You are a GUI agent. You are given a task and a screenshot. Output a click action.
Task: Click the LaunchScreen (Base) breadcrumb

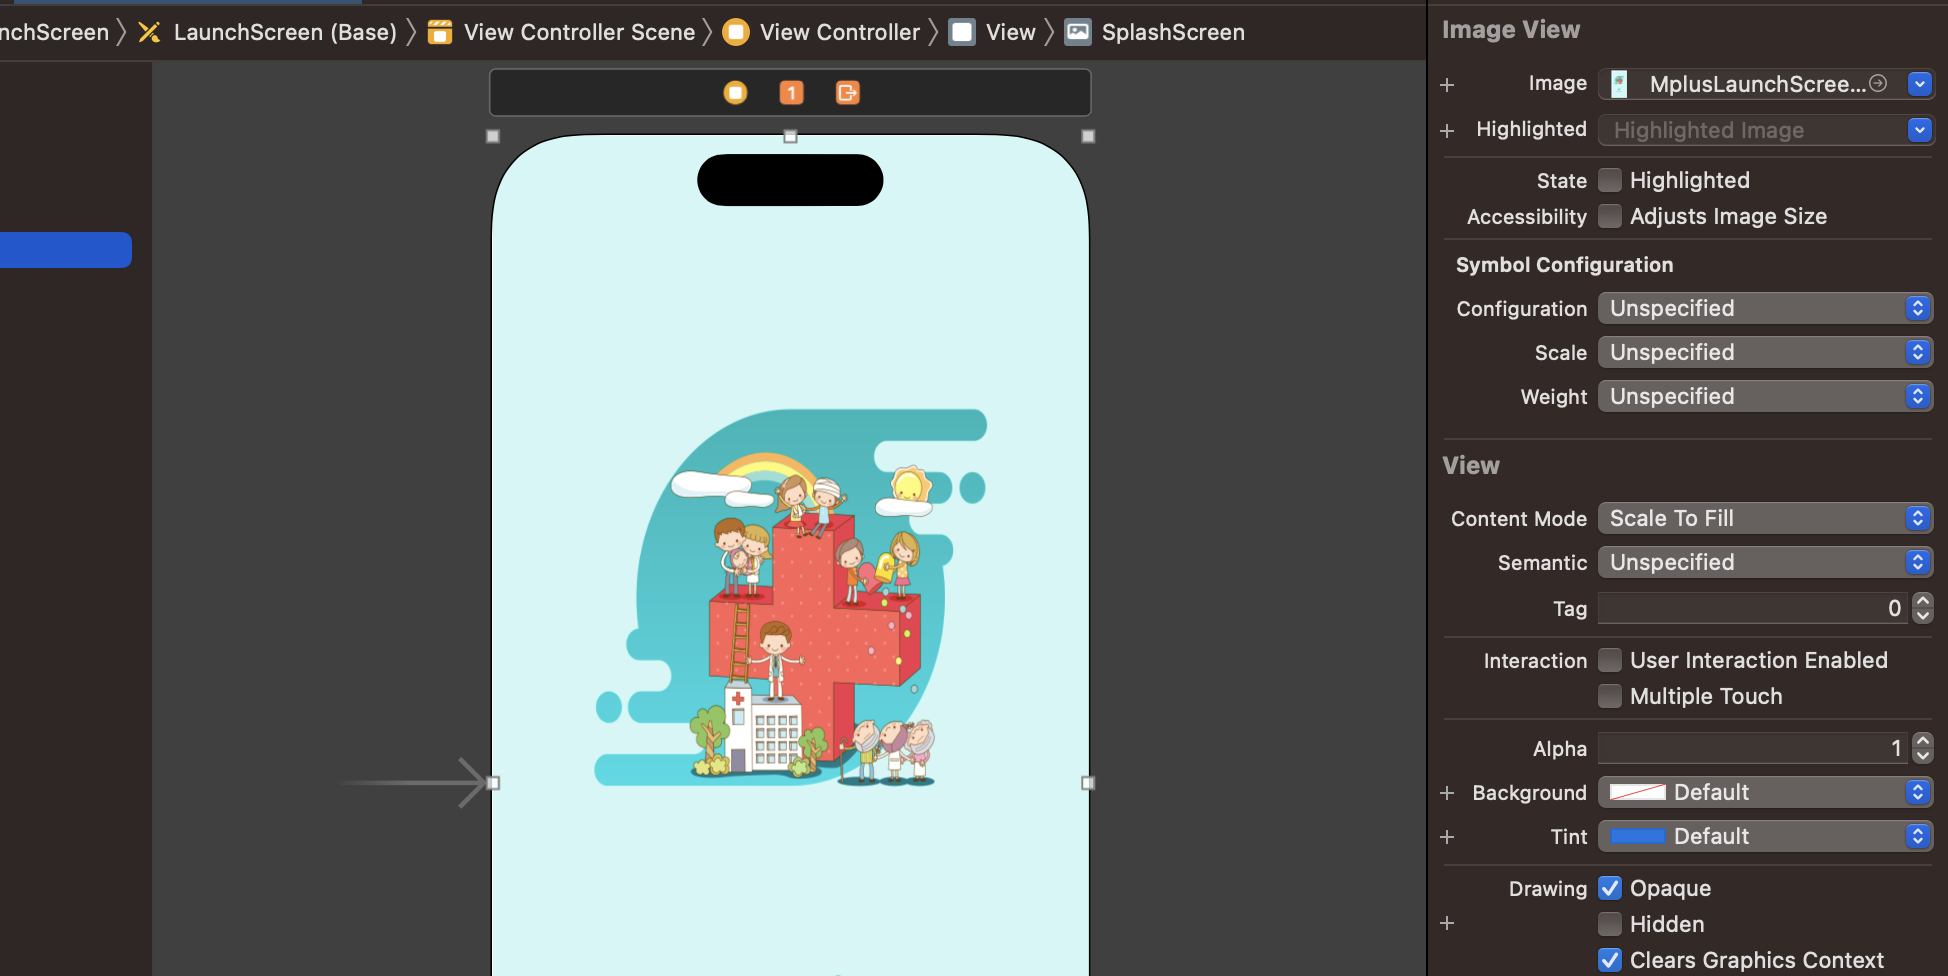click(285, 32)
